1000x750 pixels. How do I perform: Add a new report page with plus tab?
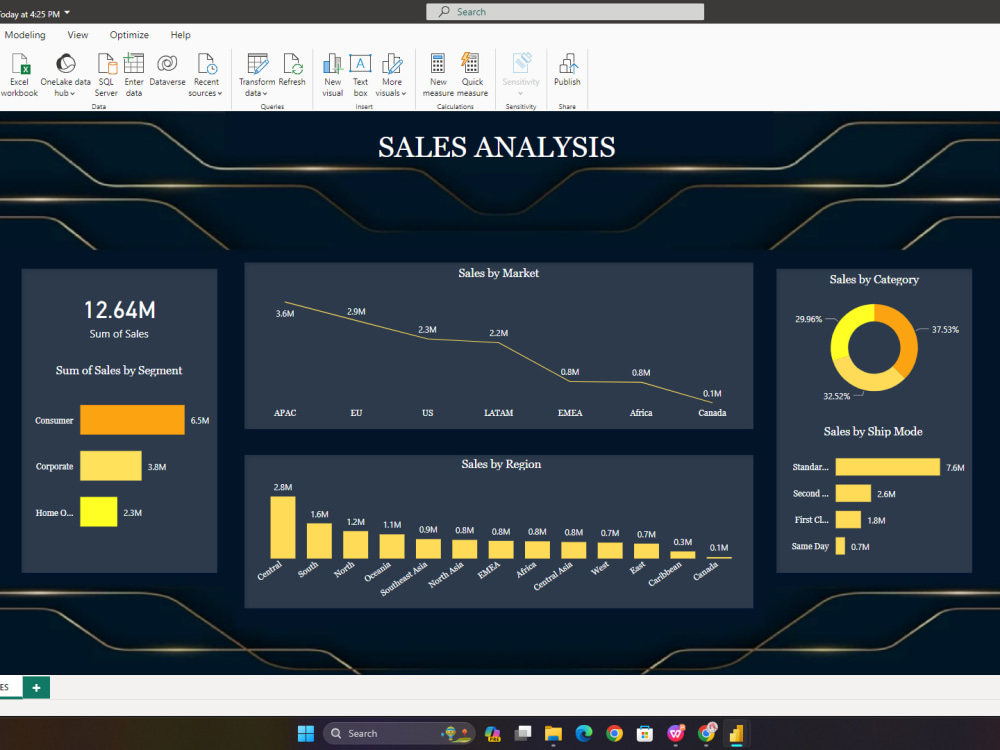coord(36,688)
